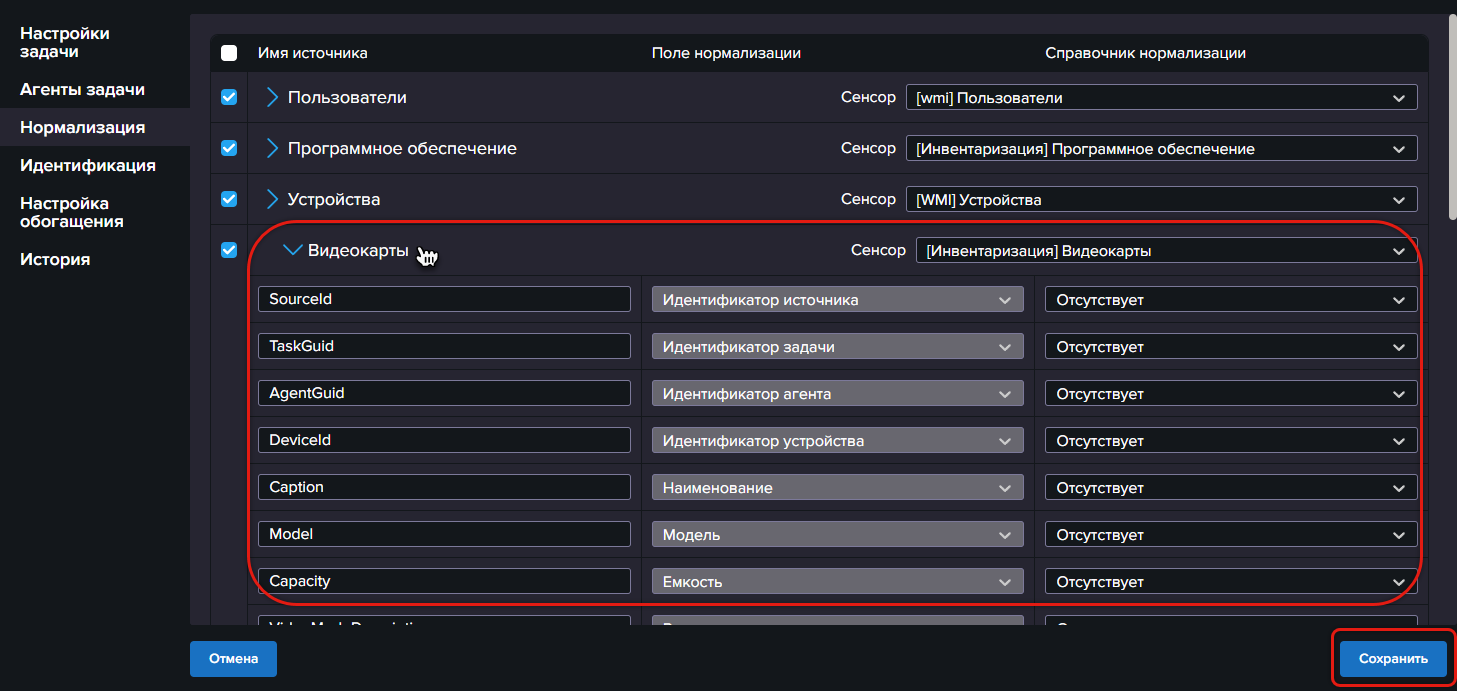Image resolution: width=1457 pixels, height=691 pixels.
Task: Open the [Инвентаризация] Видеокарты sensor dropdown
Action: (1166, 251)
